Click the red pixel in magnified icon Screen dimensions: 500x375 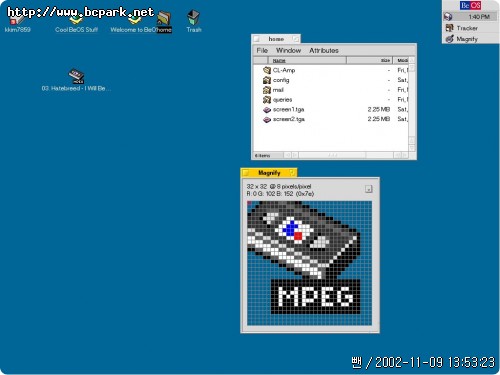(x=298, y=236)
